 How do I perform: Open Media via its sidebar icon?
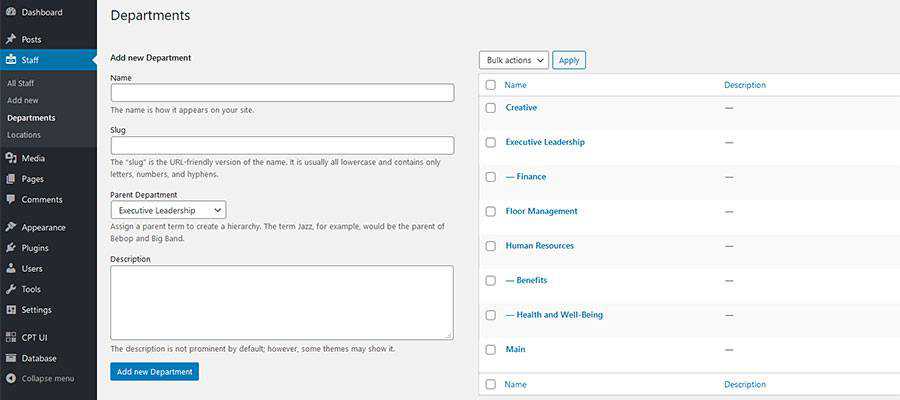coord(10,158)
